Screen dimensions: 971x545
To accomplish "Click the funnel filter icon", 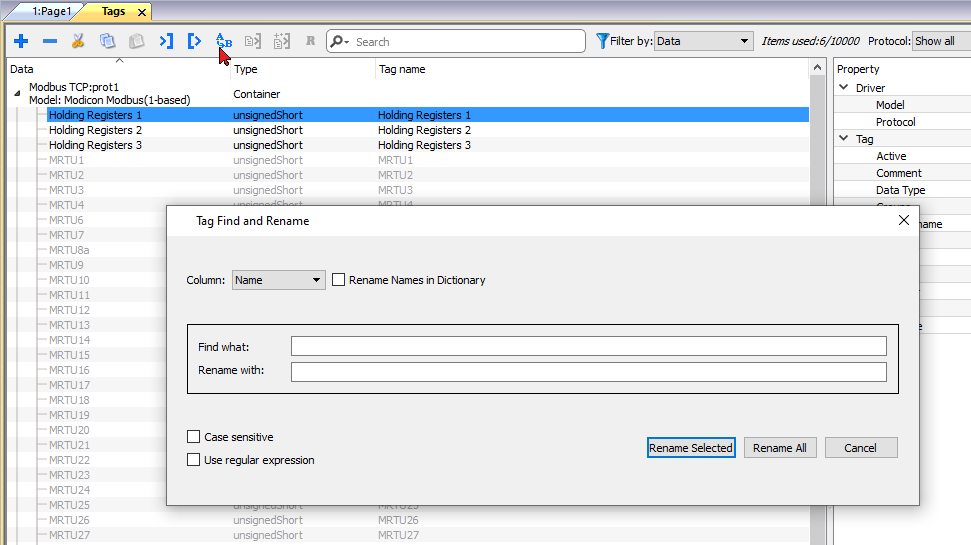I will [x=602, y=41].
